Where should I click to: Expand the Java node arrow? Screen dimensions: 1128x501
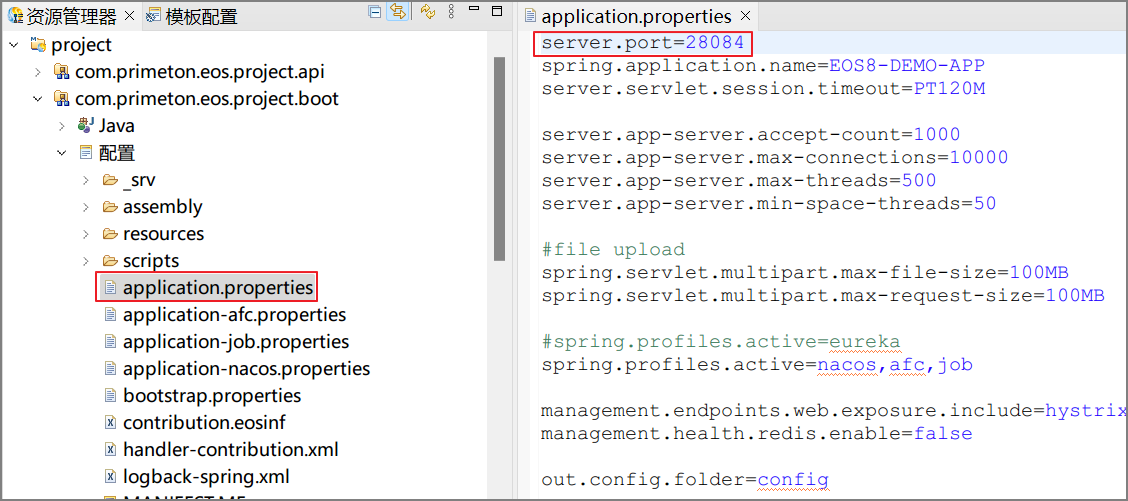click(x=62, y=126)
